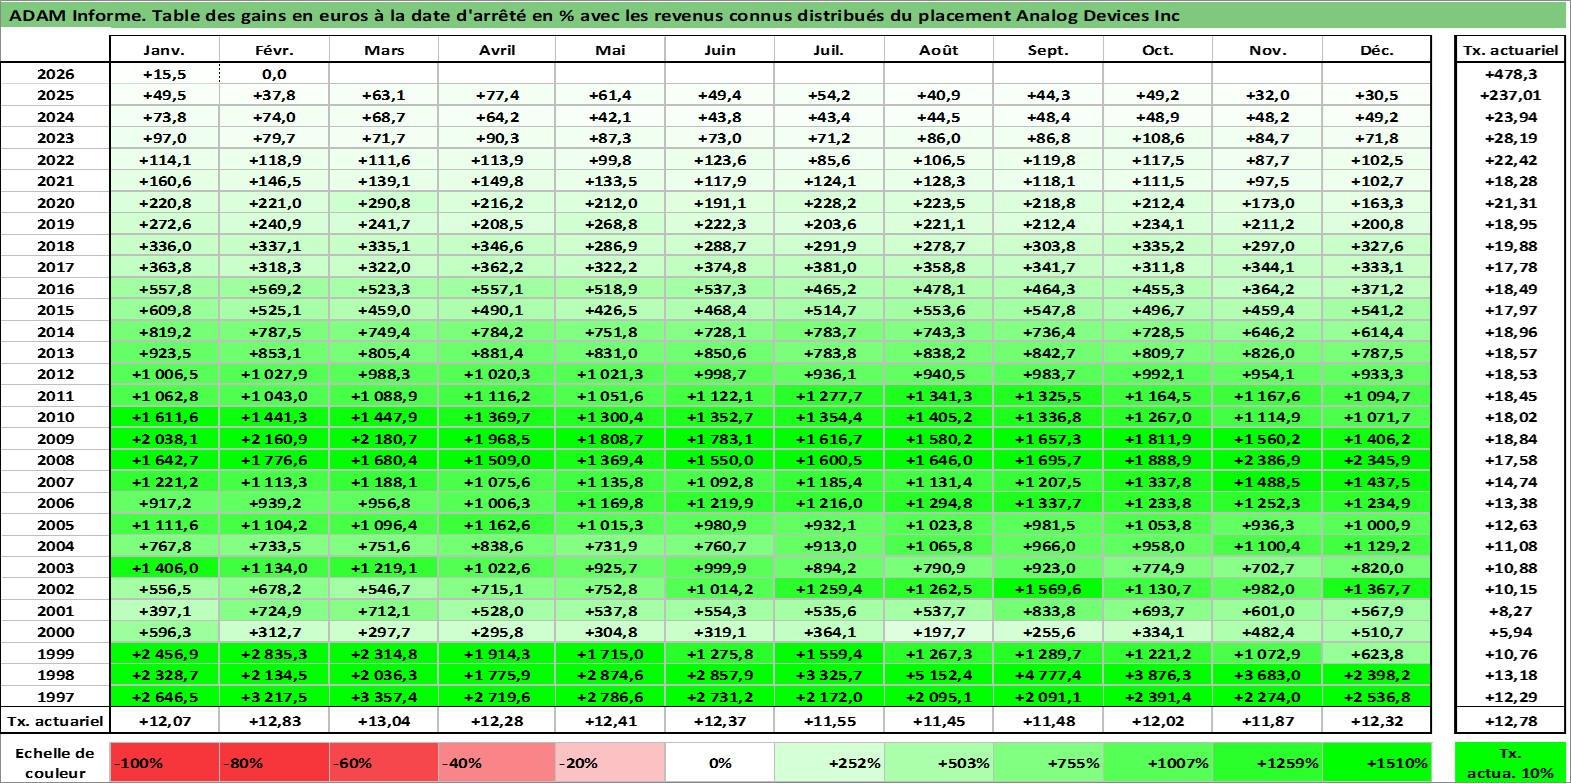The width and height of the screenshot is (1571, 783).
Task: Click the bottom January rate +12,07
Action: 164,721
